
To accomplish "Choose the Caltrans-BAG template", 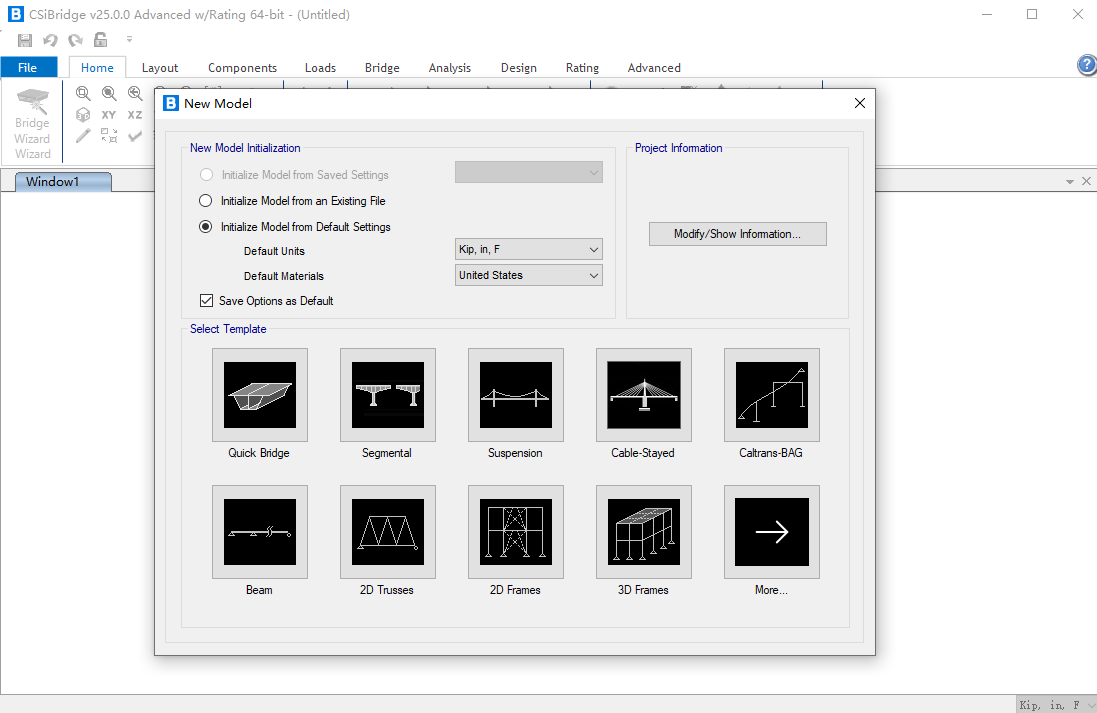I will pos(772,395).
